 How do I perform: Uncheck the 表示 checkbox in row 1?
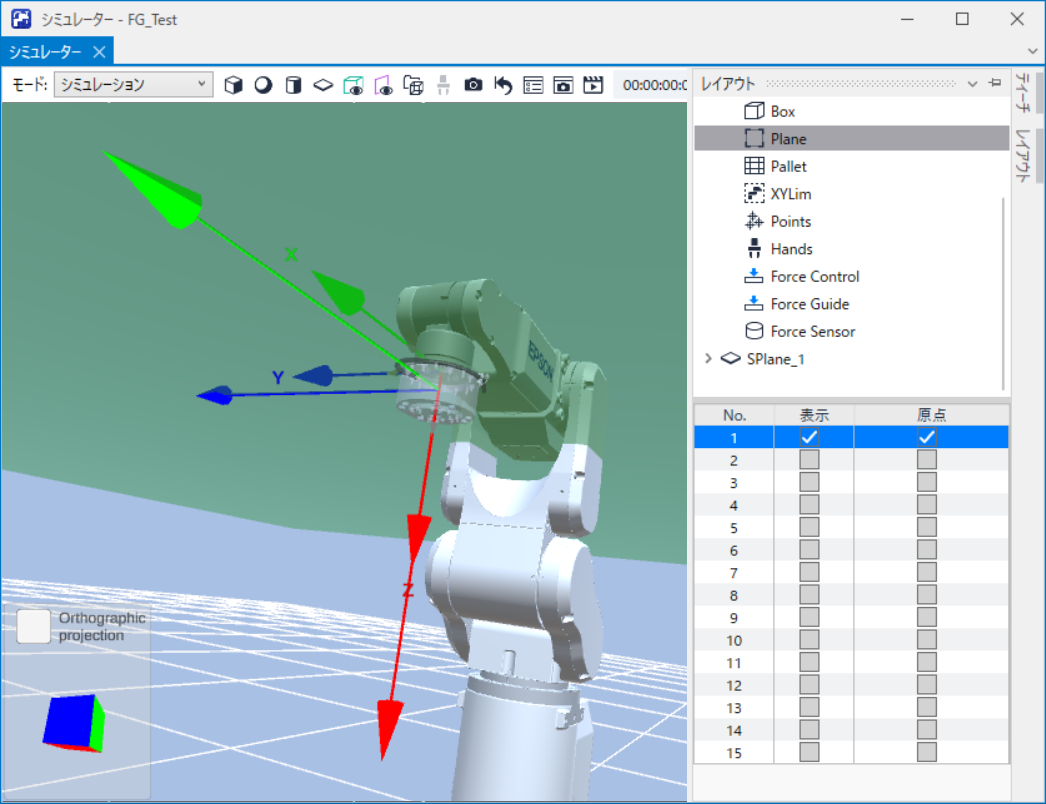click(x=809, y=438)
